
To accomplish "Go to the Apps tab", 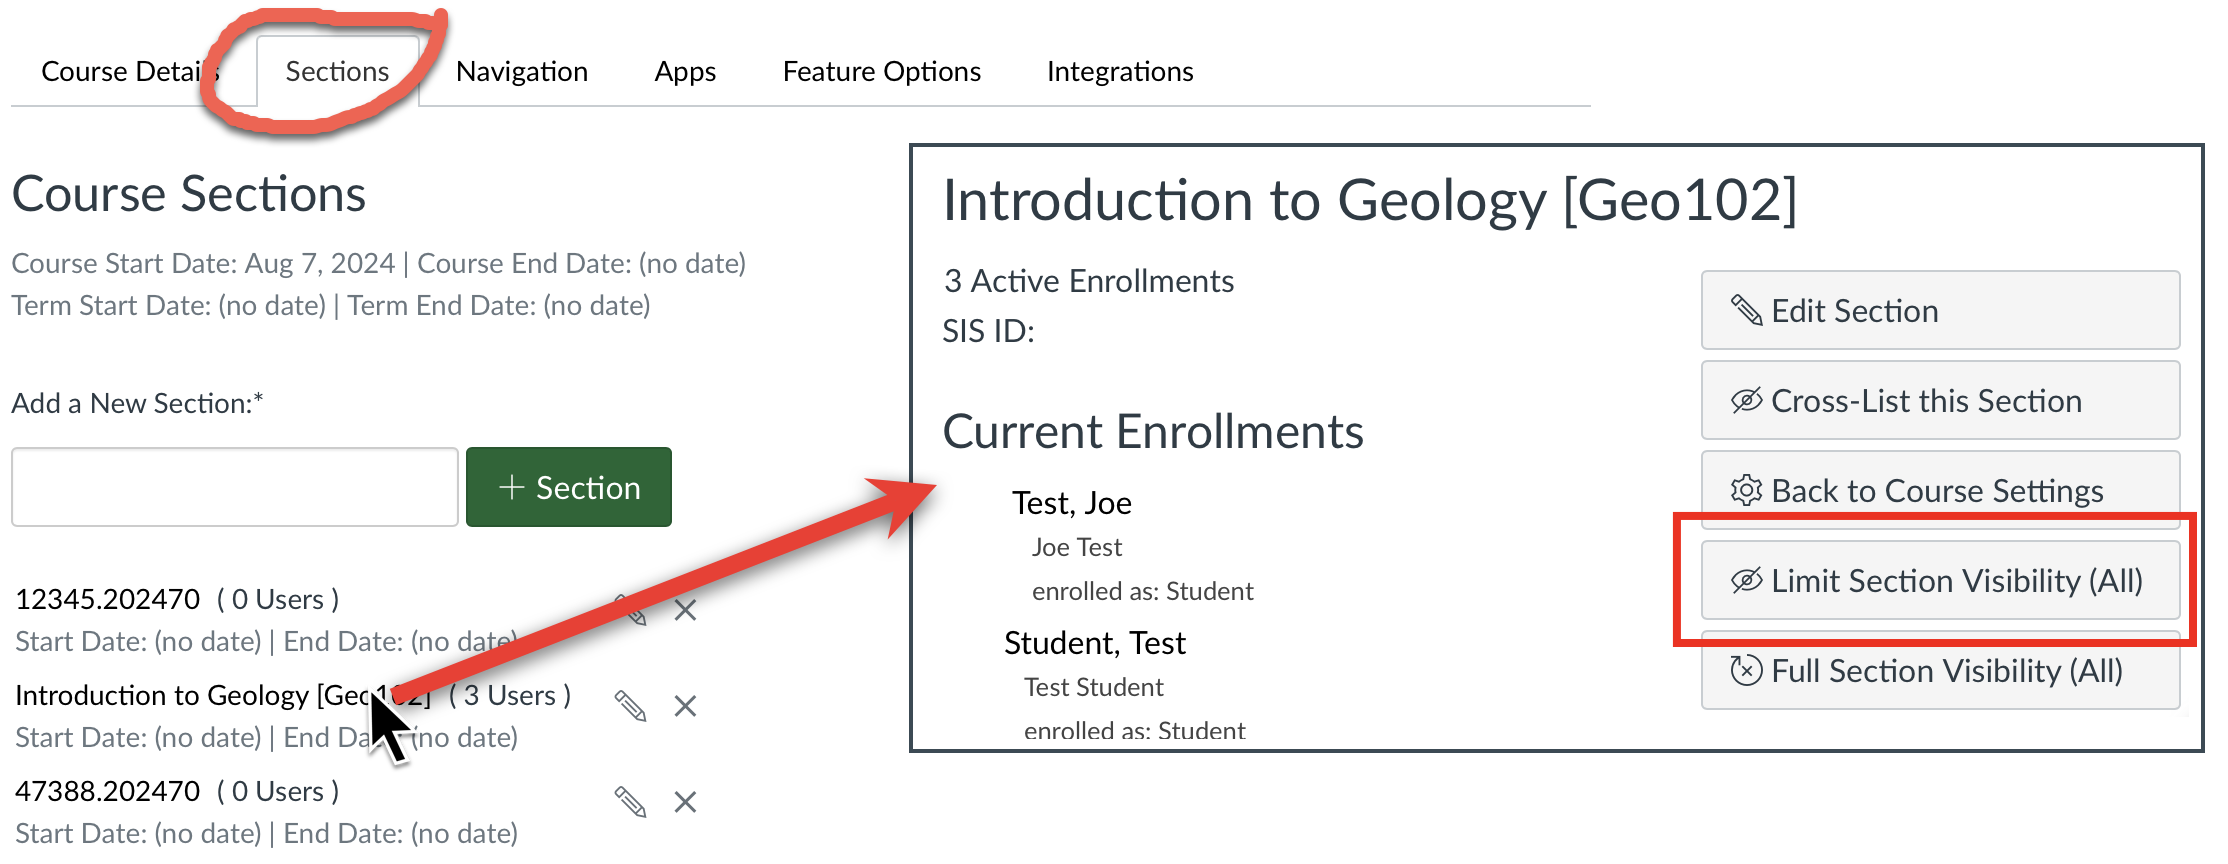I will (x=685, y=72).
